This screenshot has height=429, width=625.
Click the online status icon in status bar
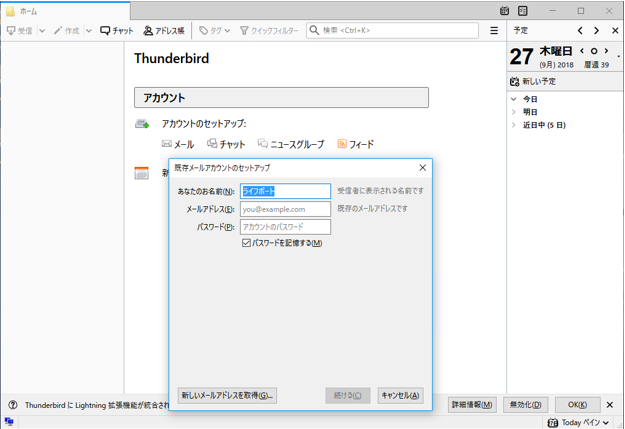click(9, 422)
